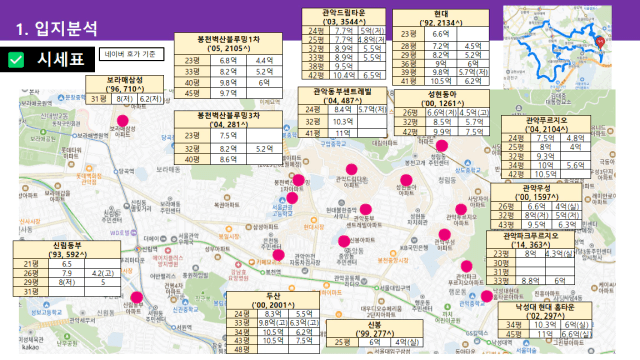Image resolution: width=640 pixels, height=360 pixels.
Task: Click the 8.8억 cell in 관악파크푸르지오 table
Action: pos(531,280)
